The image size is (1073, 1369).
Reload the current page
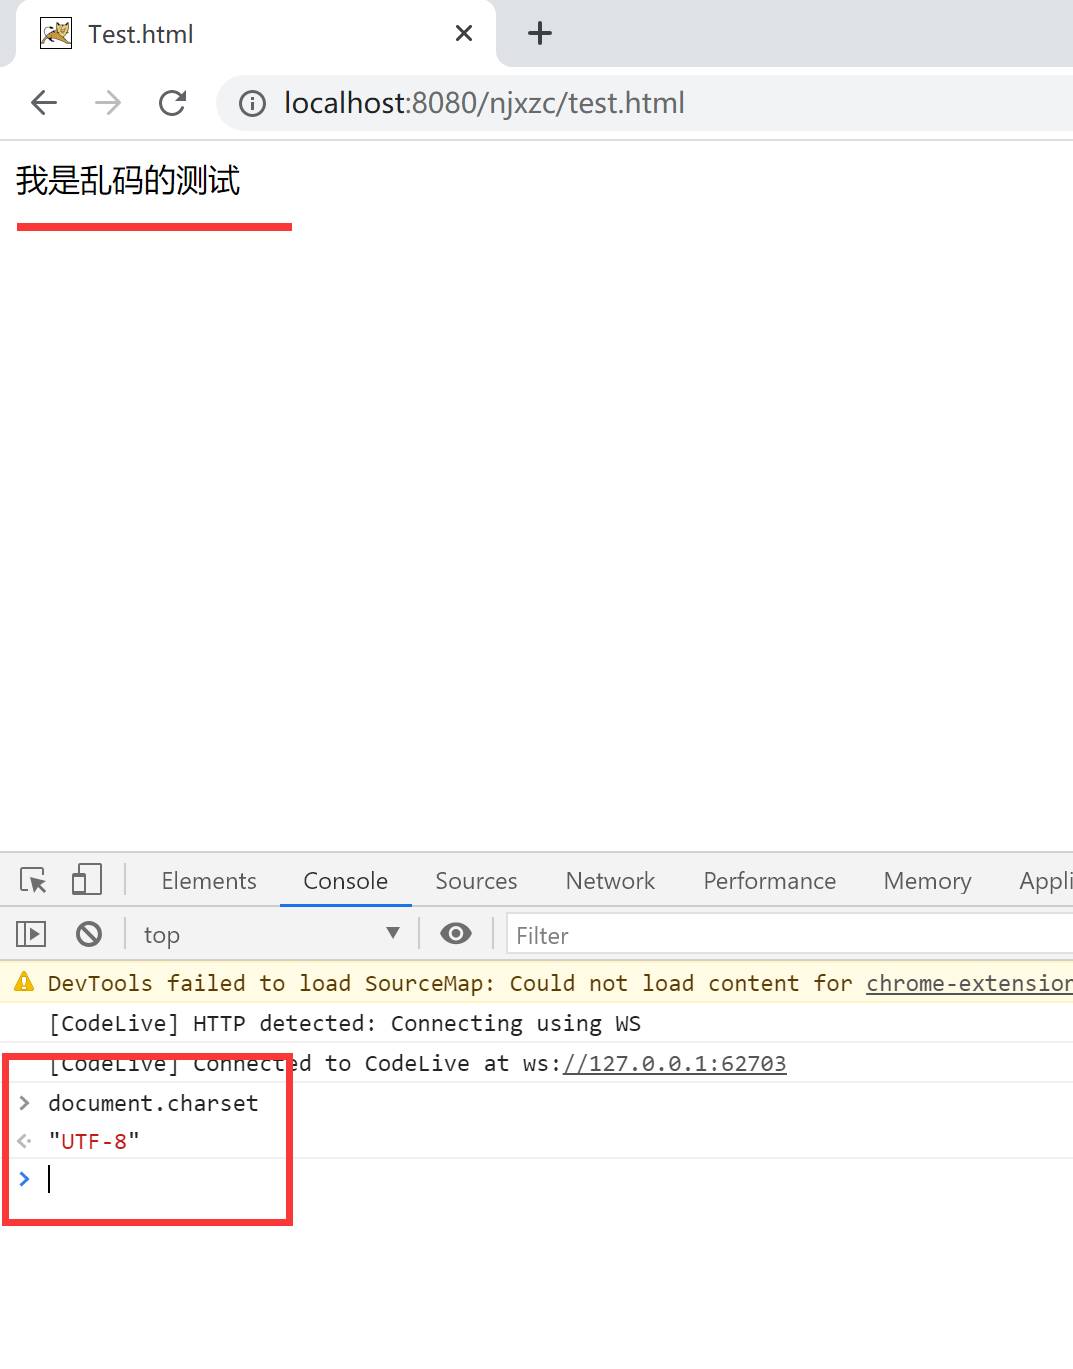(172, 102)
